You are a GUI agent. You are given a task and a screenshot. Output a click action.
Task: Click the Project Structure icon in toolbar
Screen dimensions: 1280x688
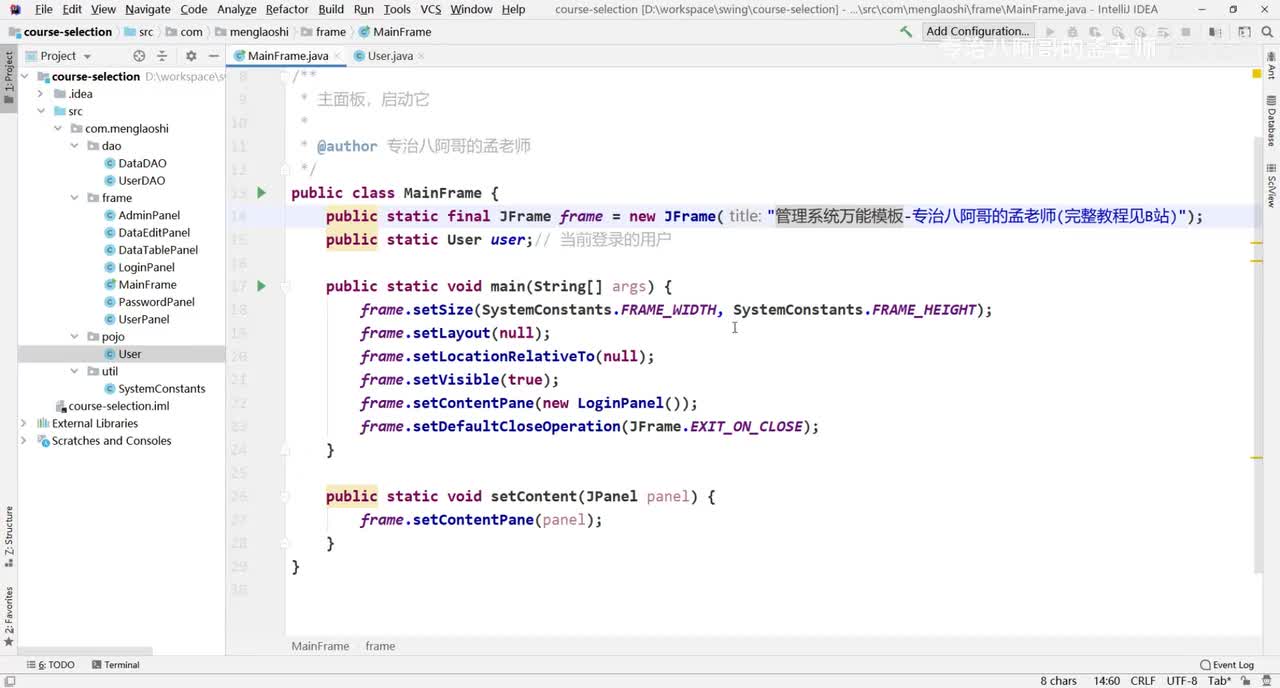coord(1213,31)
